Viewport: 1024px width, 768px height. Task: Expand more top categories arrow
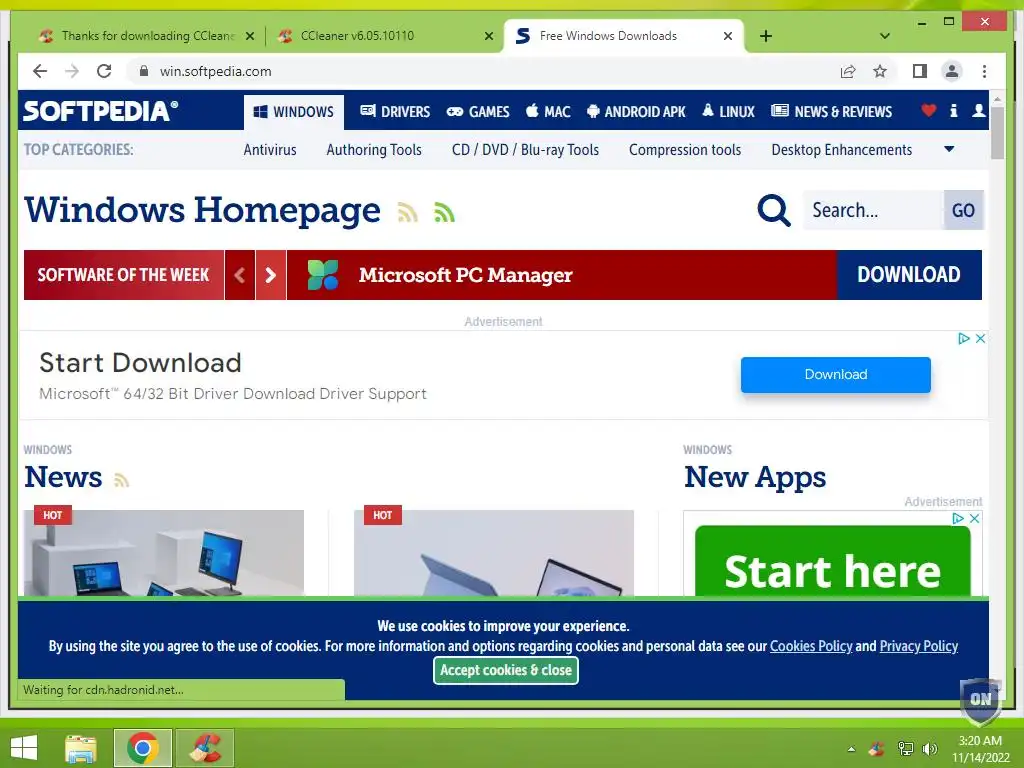coord(949,150)
